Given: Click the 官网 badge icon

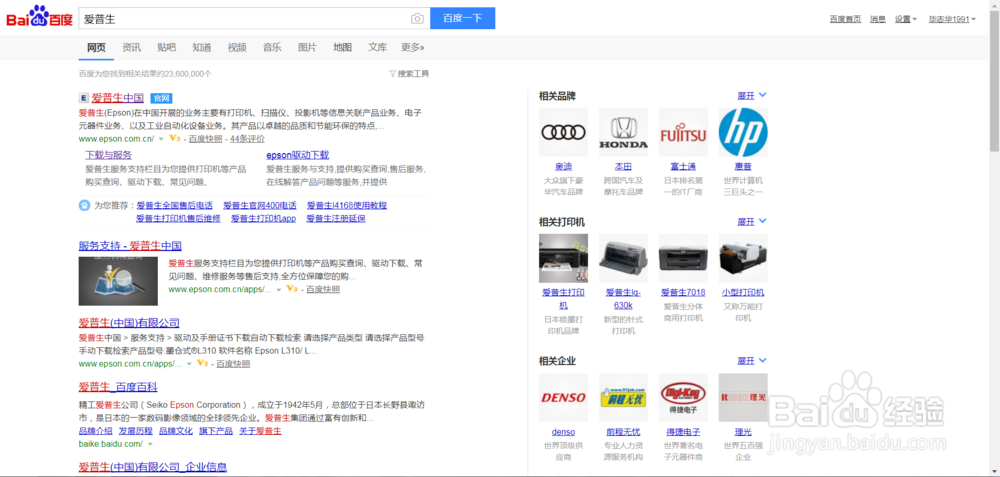Looking at the screenshot, I should (x=161, y=98).
